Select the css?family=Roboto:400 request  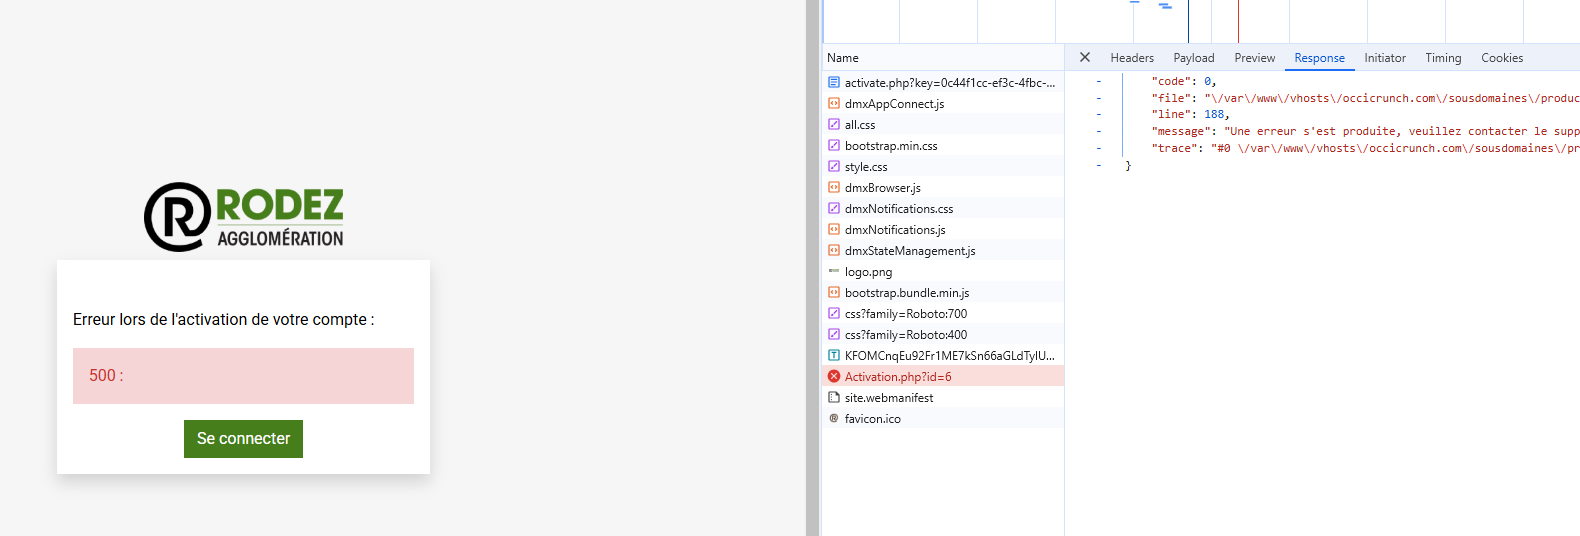point(943,334)
